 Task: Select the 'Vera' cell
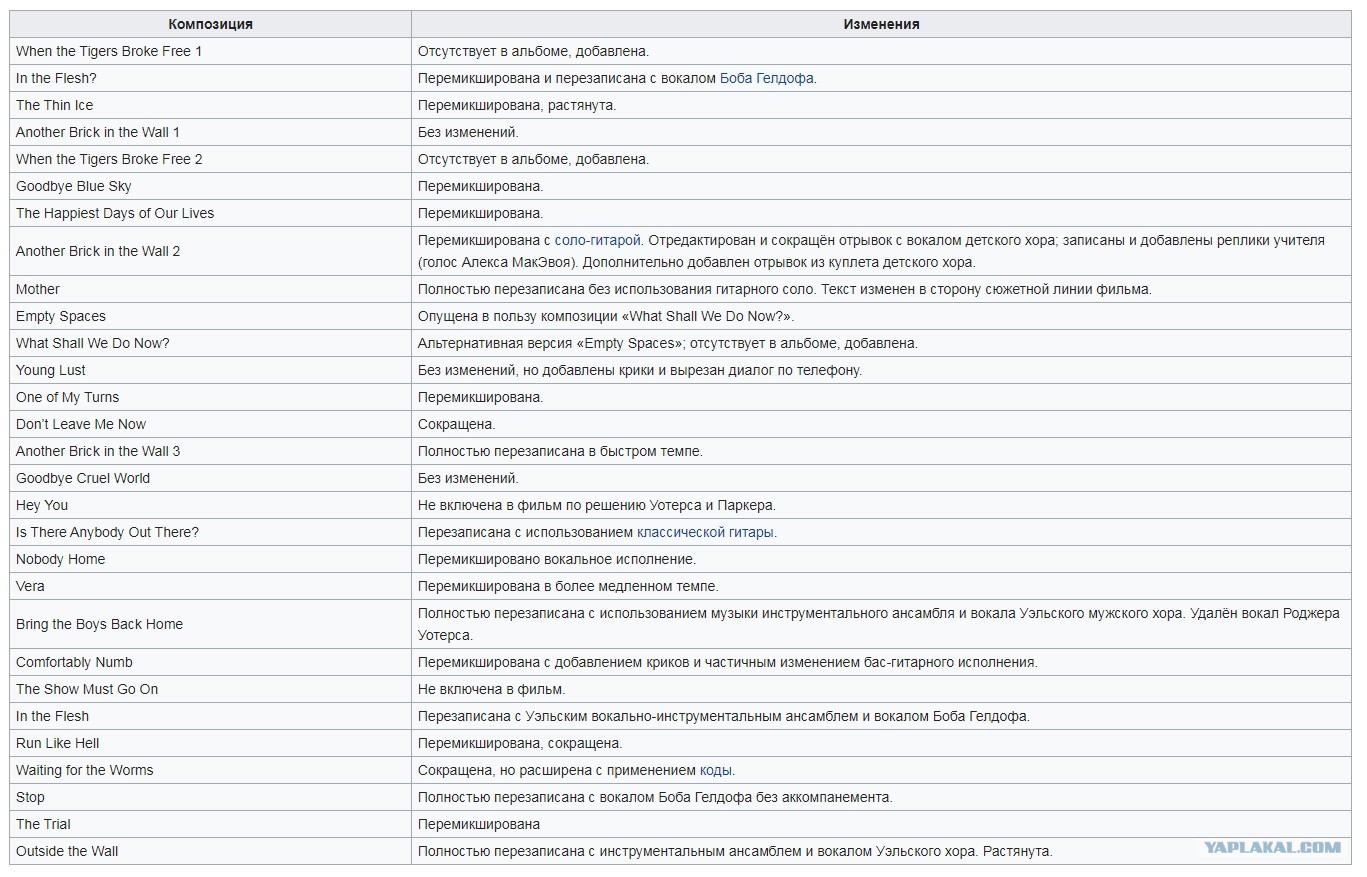[x=210, y=586]
